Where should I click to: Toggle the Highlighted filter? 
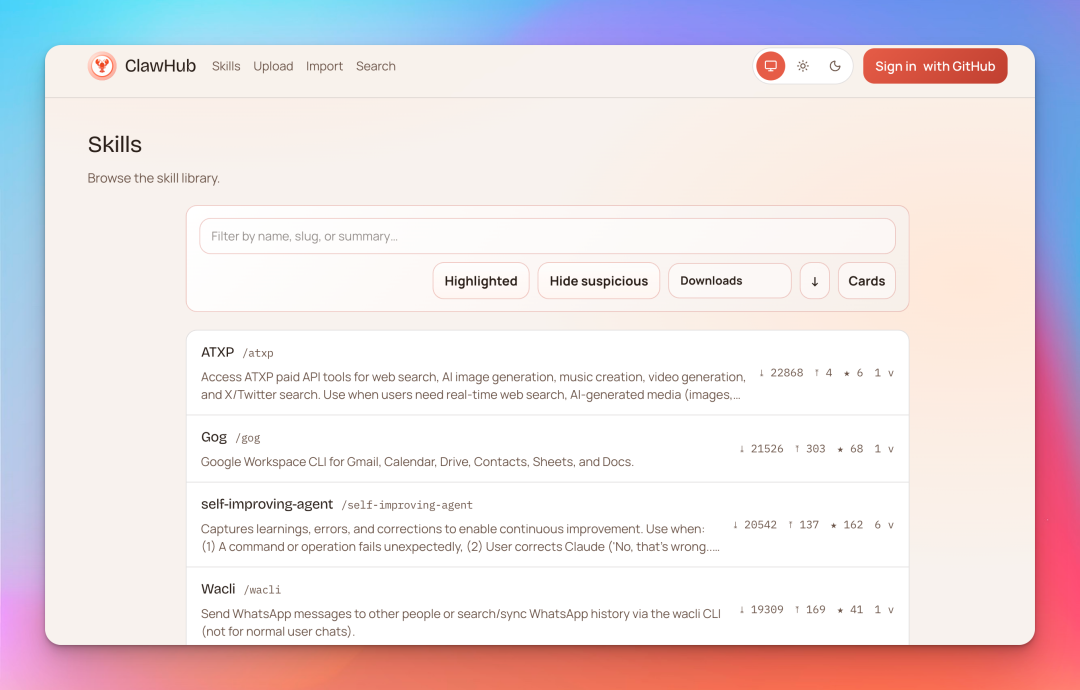(481, 281)
